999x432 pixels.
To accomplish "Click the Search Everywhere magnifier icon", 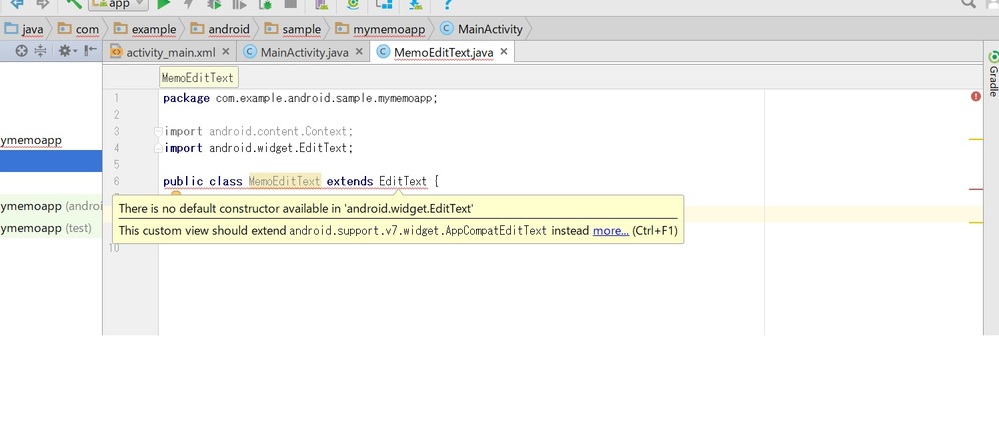I will (968, 5).
